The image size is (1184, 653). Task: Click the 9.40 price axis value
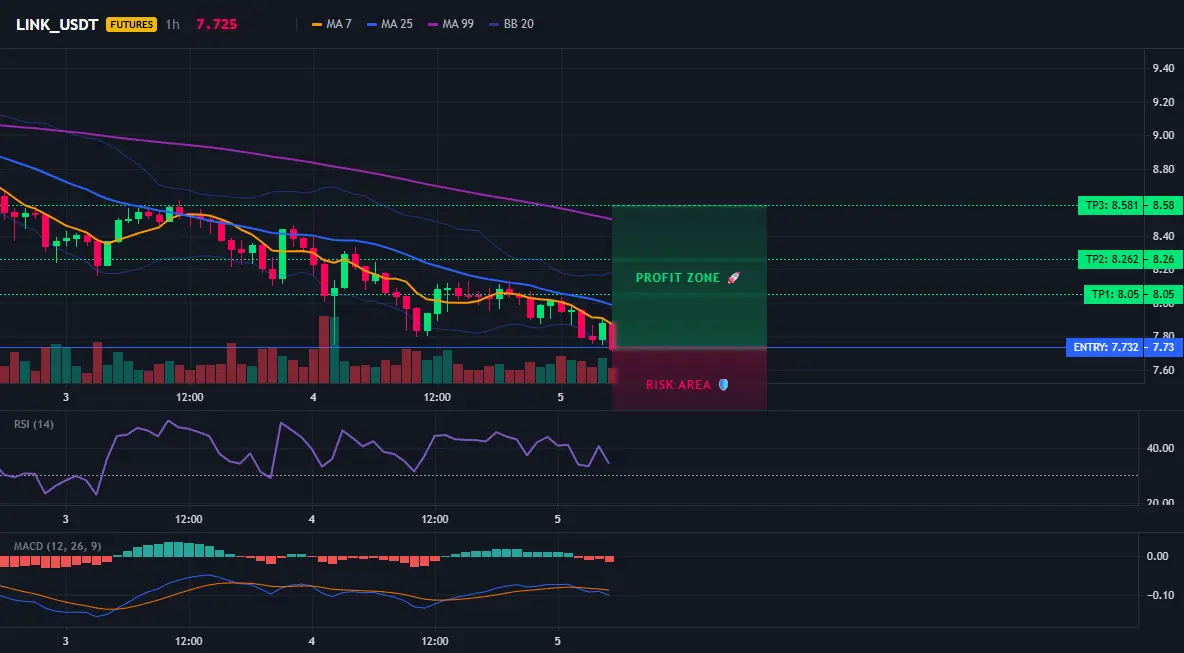(x=1163, y=69)
